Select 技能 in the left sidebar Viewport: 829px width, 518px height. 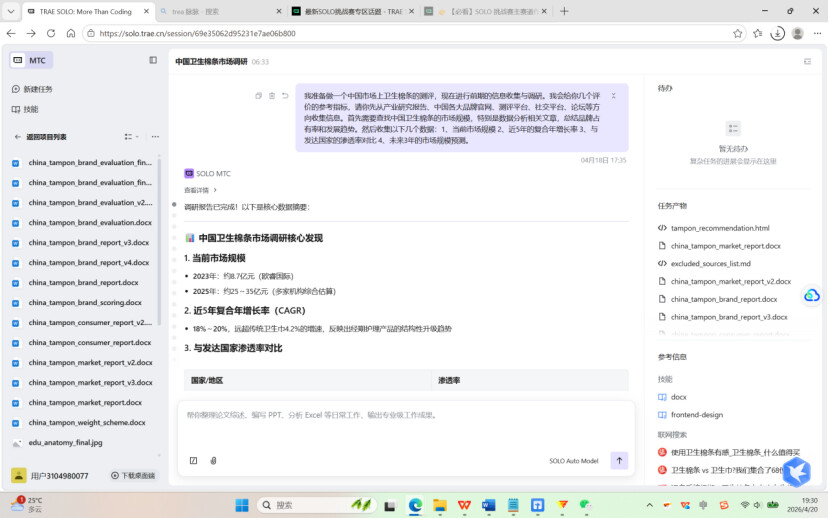coord(31,110)
